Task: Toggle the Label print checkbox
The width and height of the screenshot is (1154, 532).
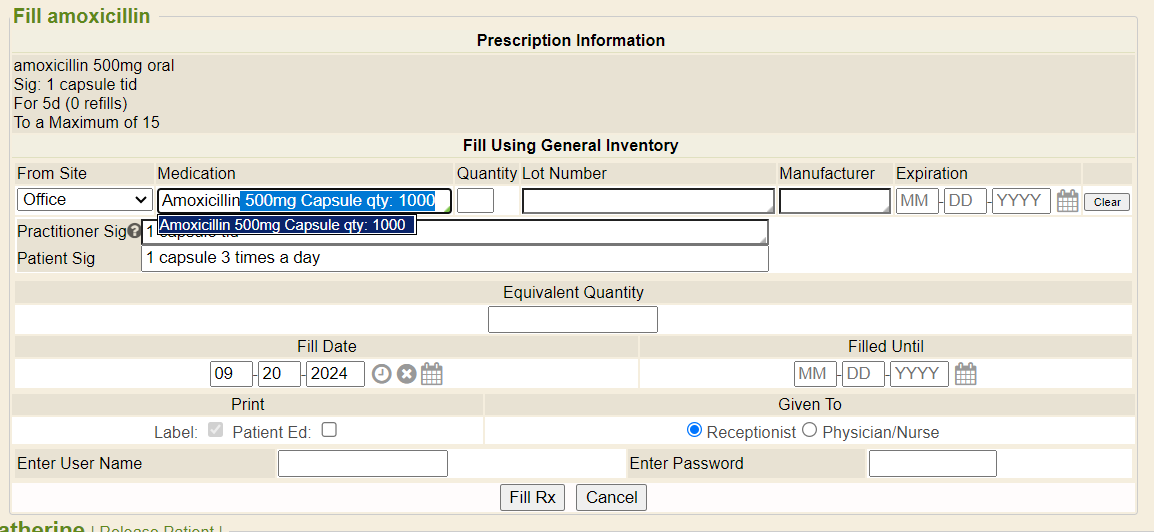Action: pyautogui.click(x=215, y=430)
